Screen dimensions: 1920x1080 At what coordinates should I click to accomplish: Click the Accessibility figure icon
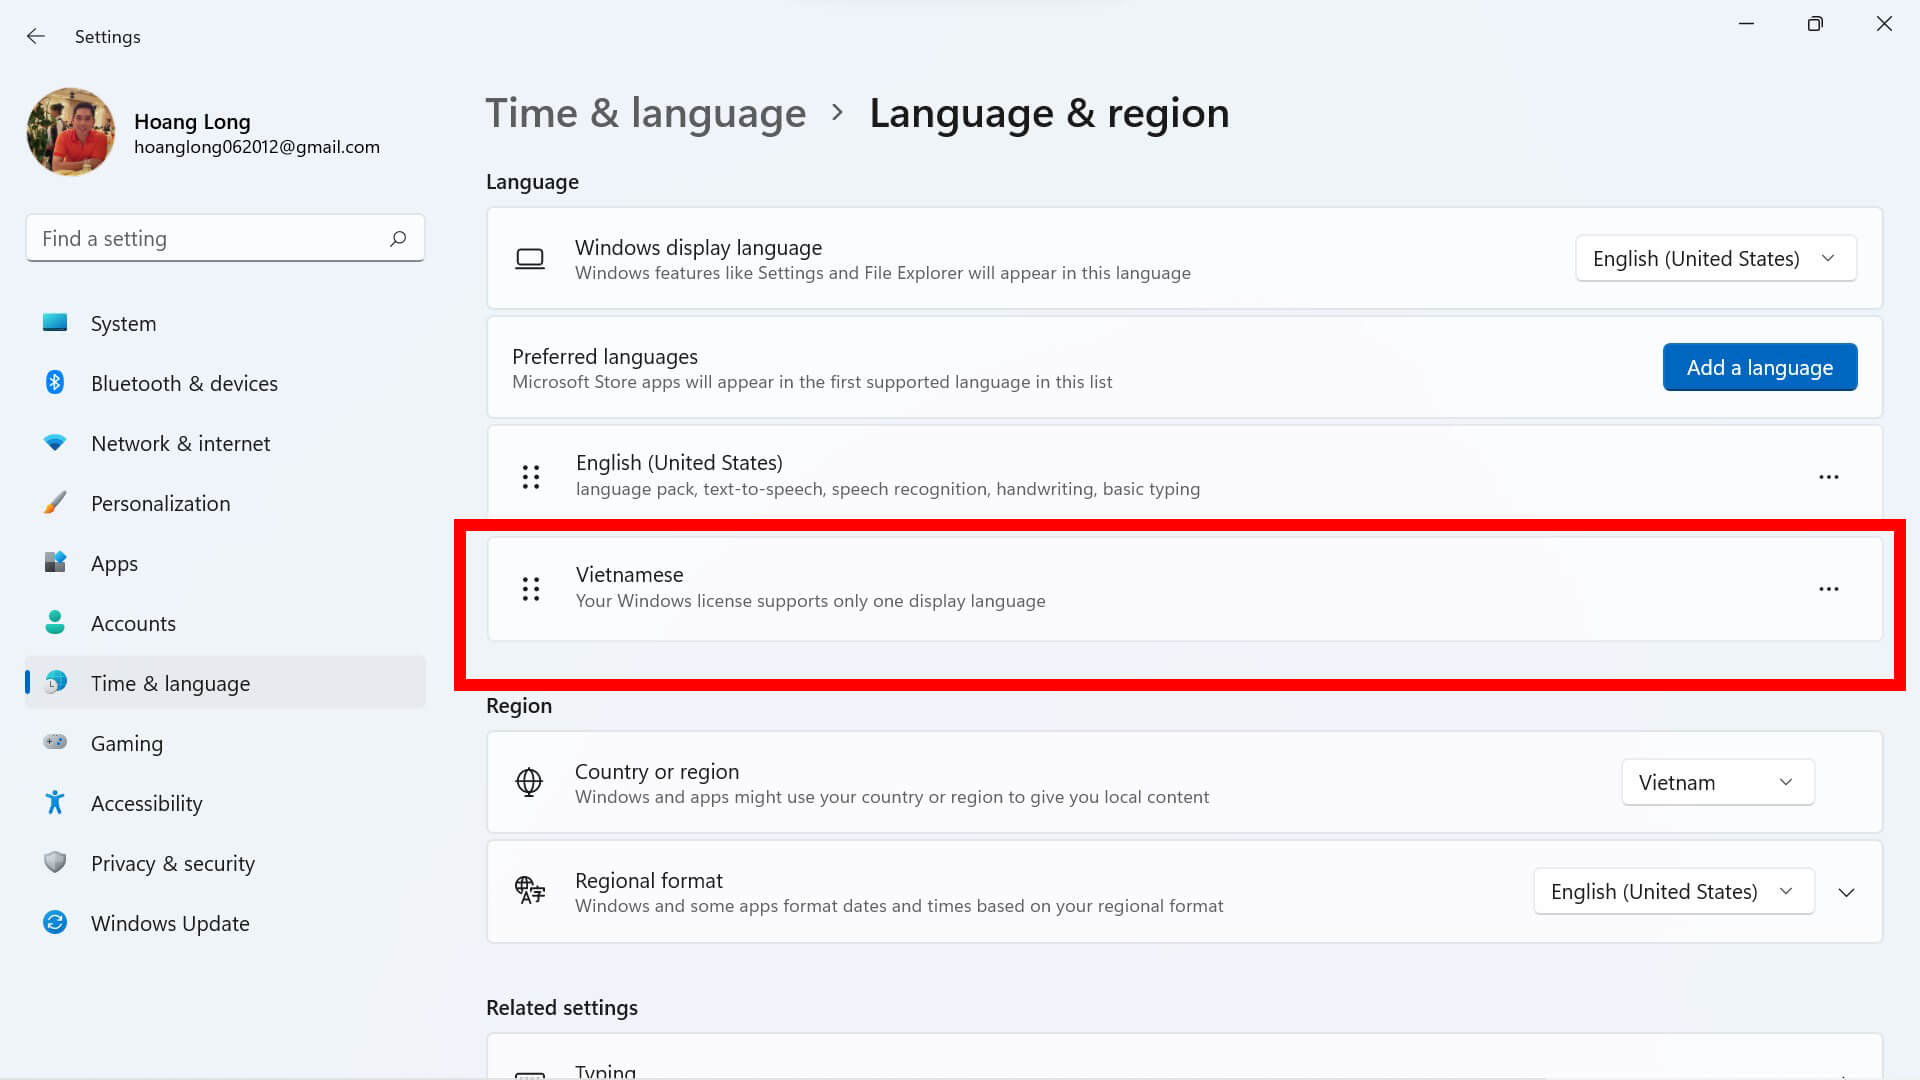(x=55, y=802)
